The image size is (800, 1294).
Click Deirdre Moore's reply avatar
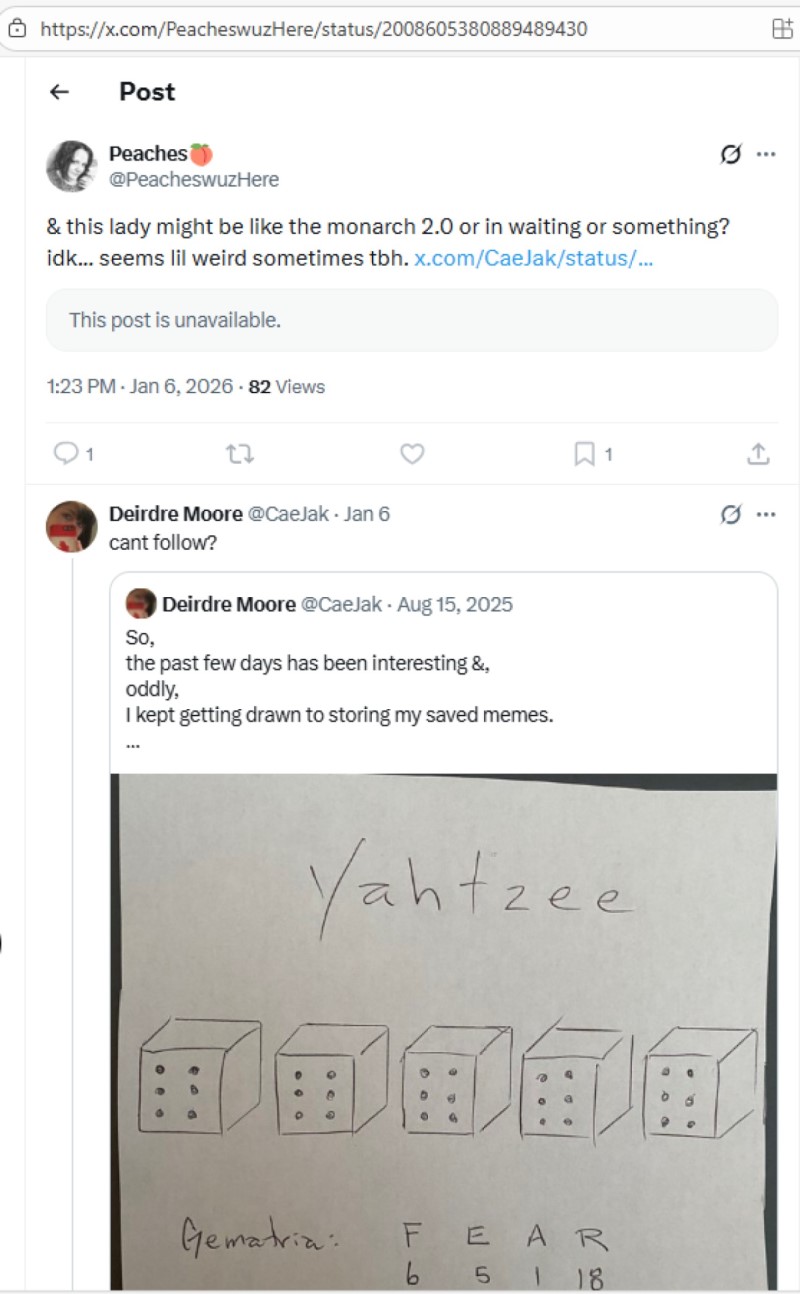(71, 526)
